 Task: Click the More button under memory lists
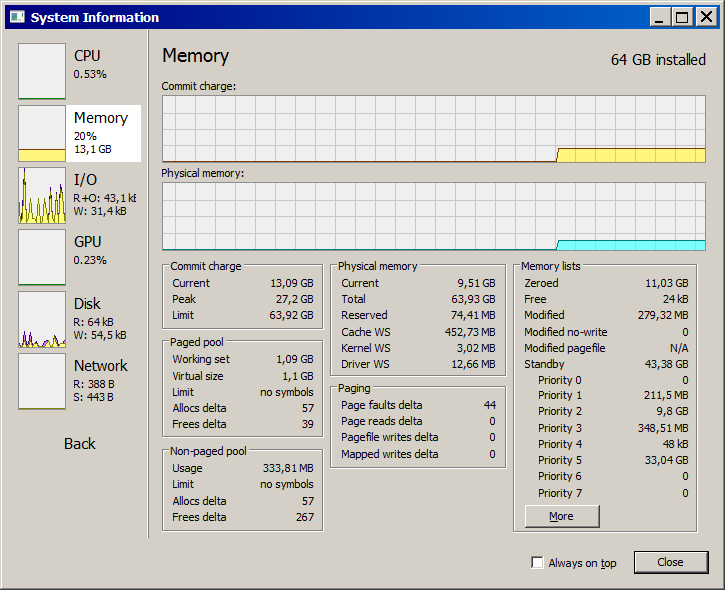click(x=562, y=516)
